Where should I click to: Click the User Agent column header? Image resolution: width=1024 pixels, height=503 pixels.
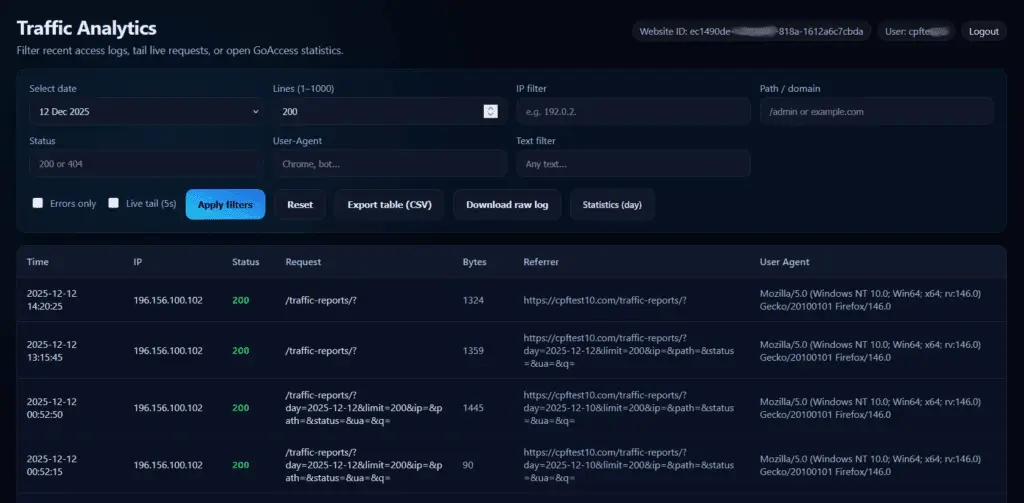[x=784, y=262]
